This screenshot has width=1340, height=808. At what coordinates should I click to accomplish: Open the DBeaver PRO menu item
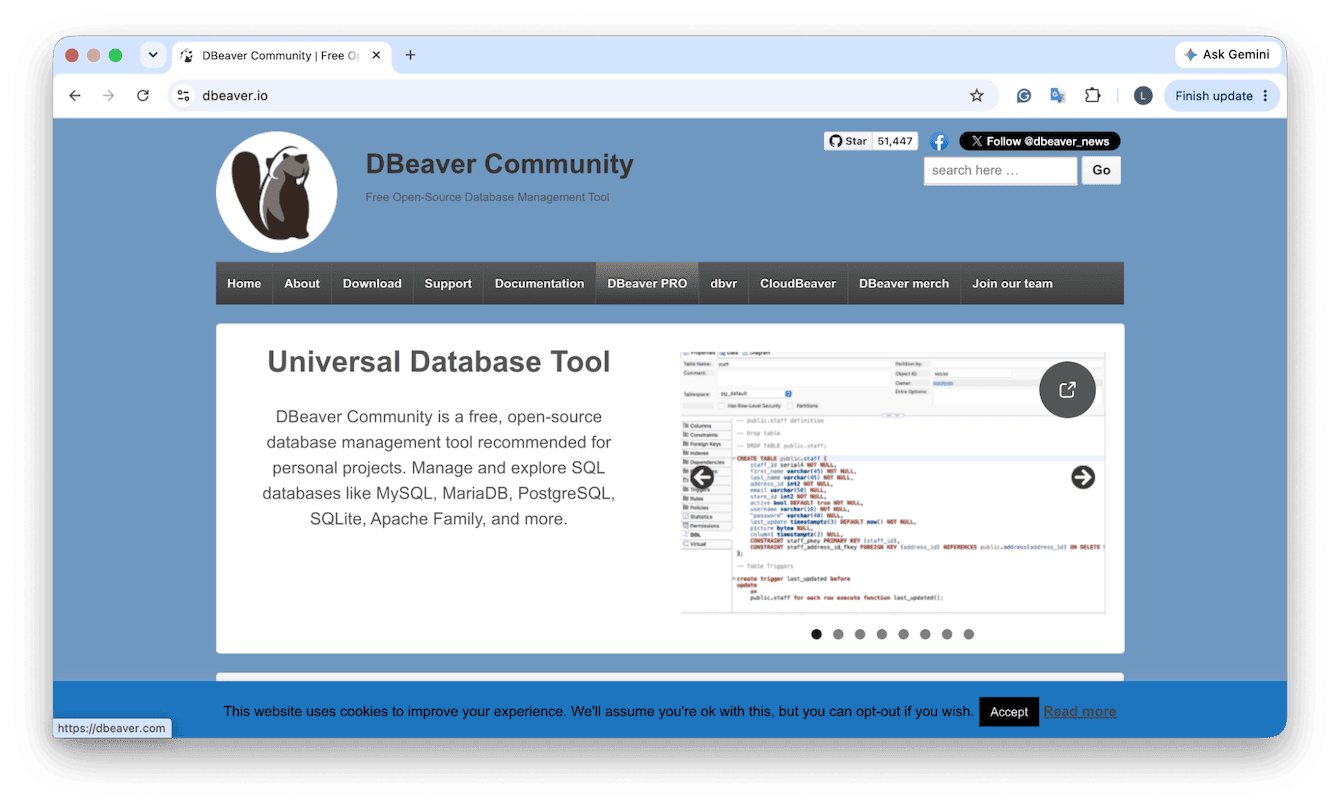[x=647, y=284]
